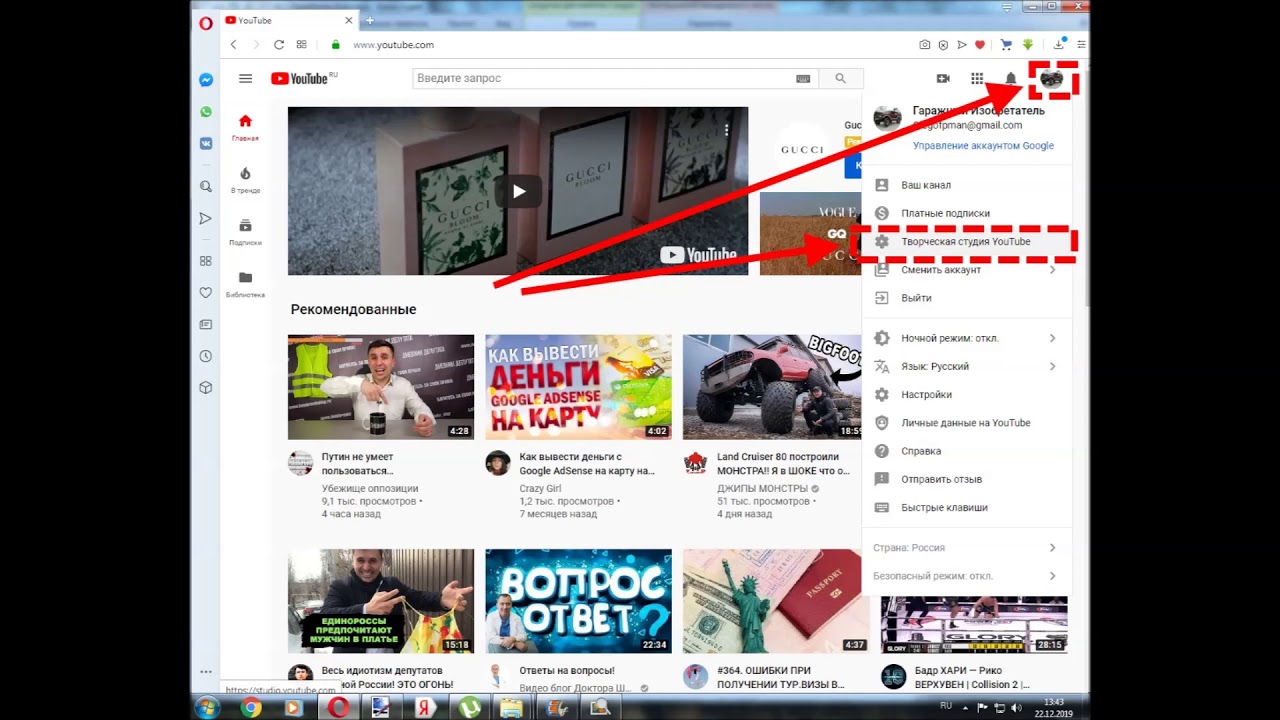This screenshot has height=720, width=1280.
Task: Click ДЖИПЫ МОНСТРЫ channel name
Action: (762, 488)
